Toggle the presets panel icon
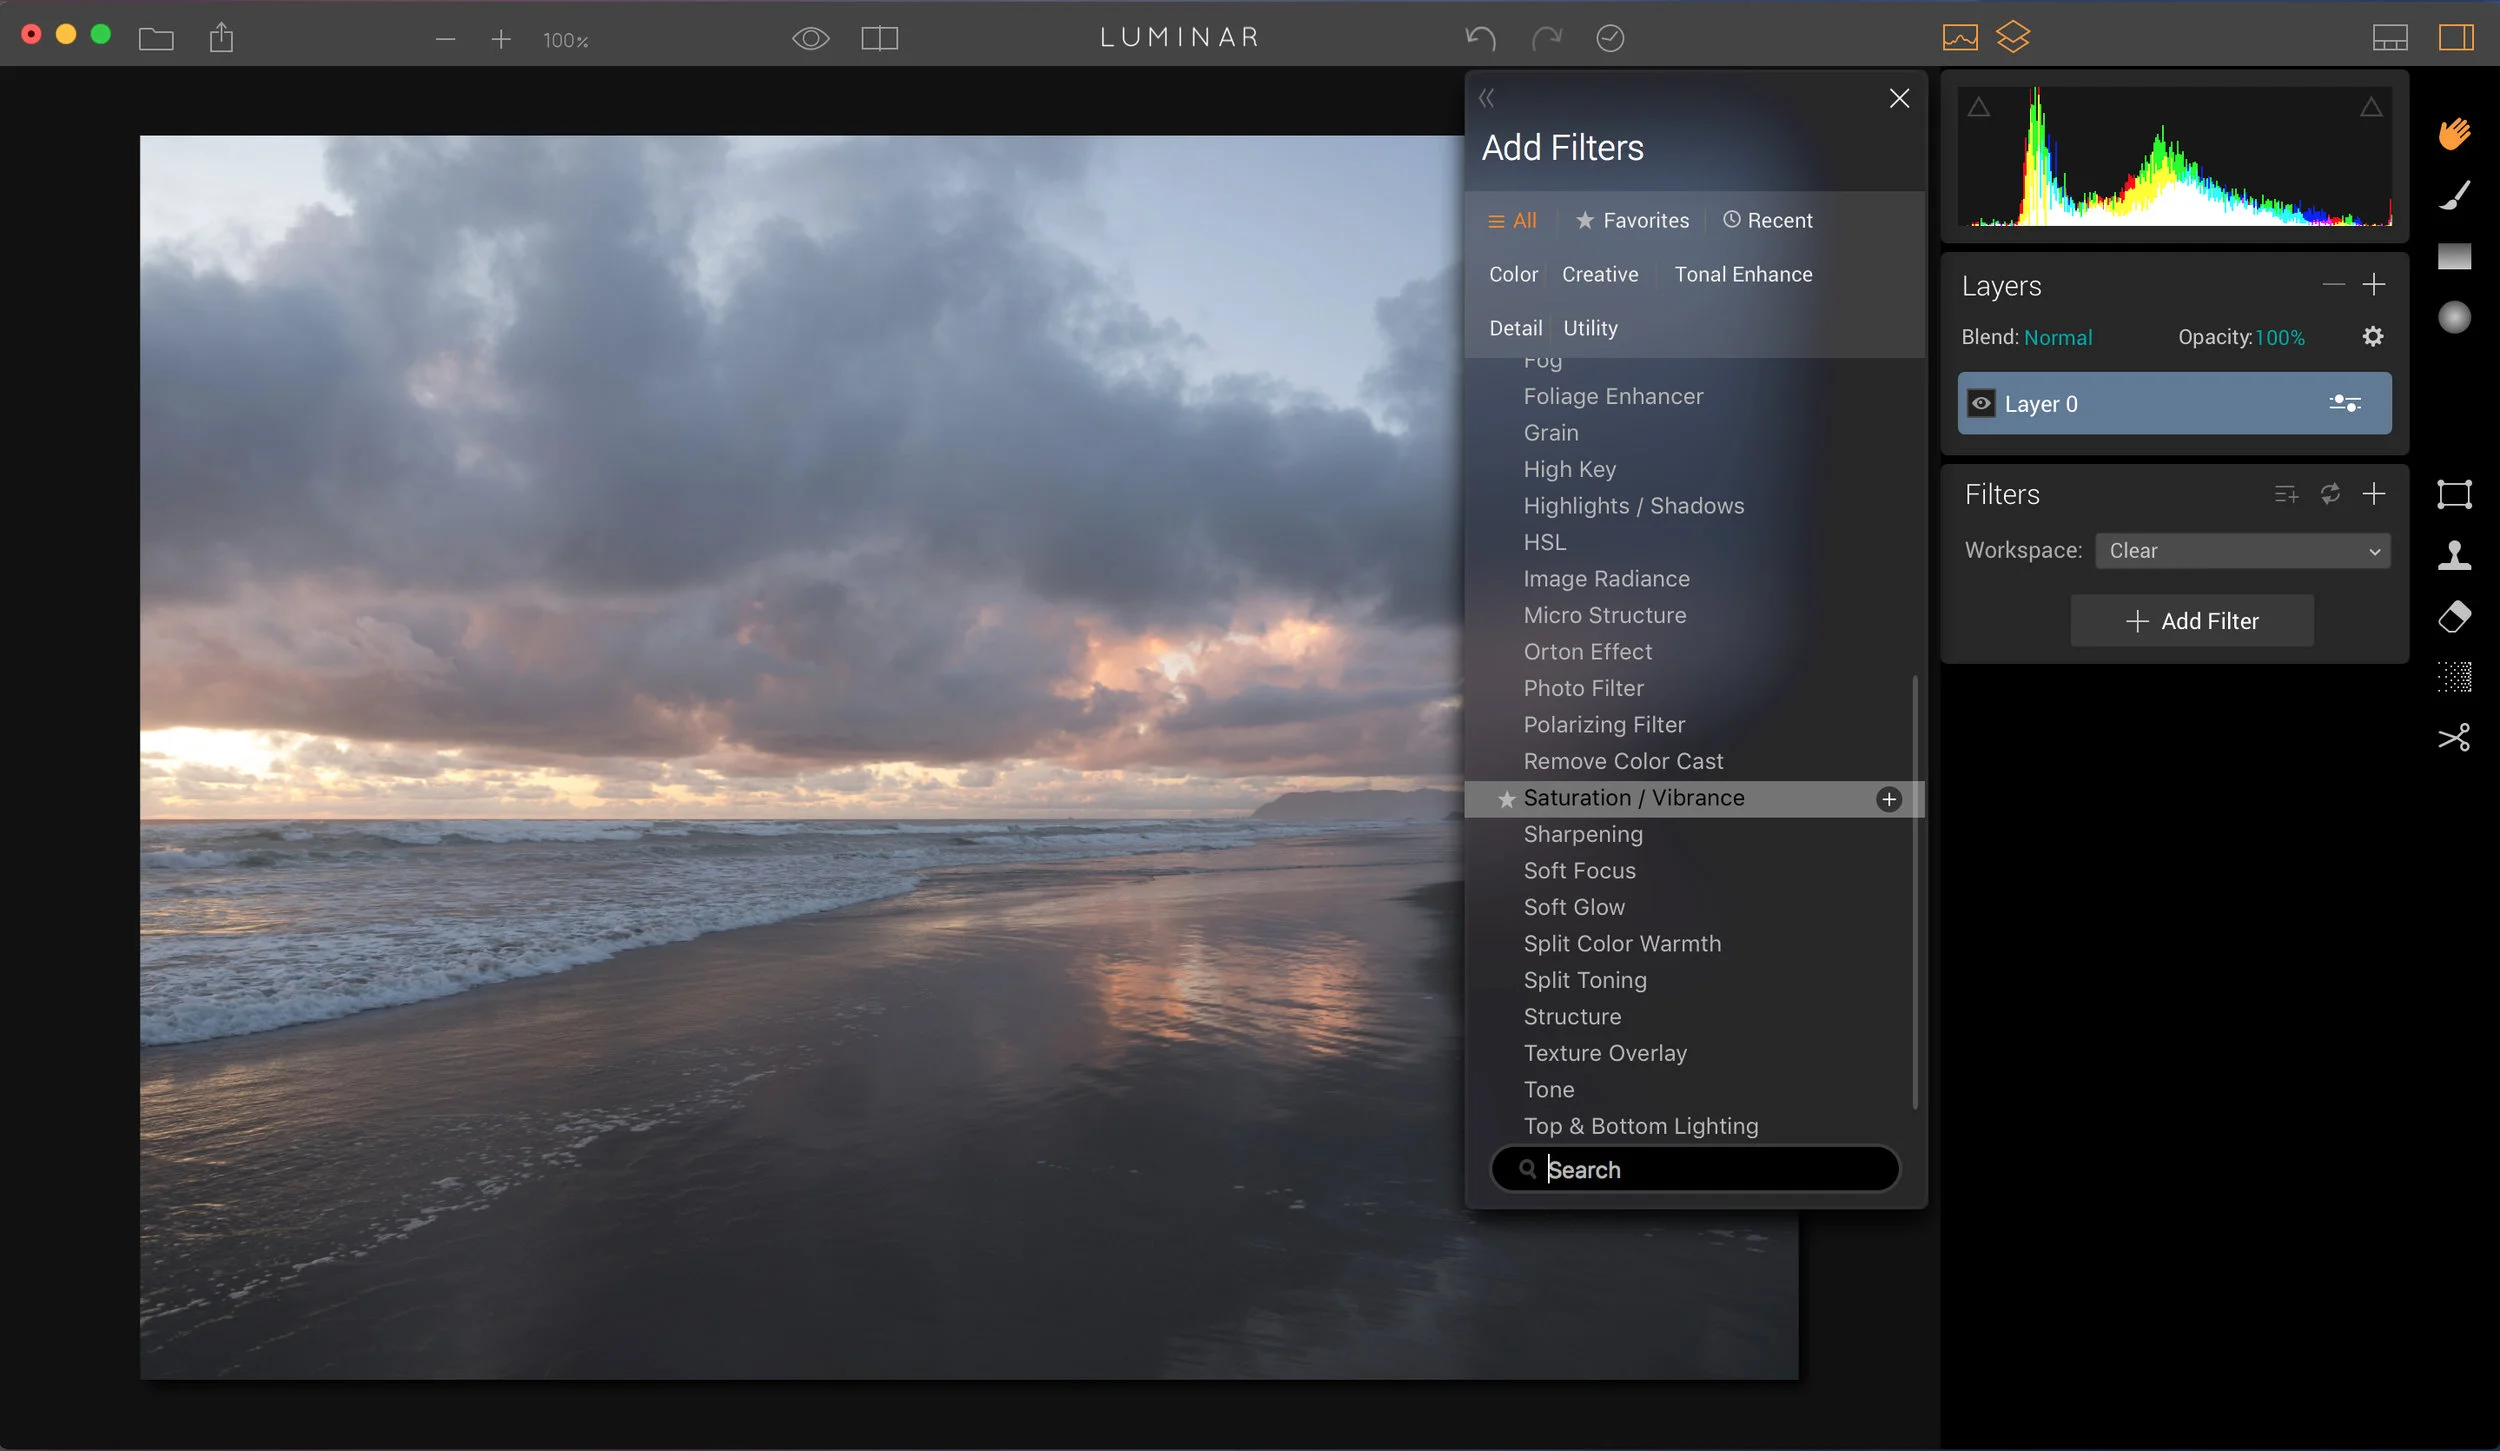 (2390, 38)
